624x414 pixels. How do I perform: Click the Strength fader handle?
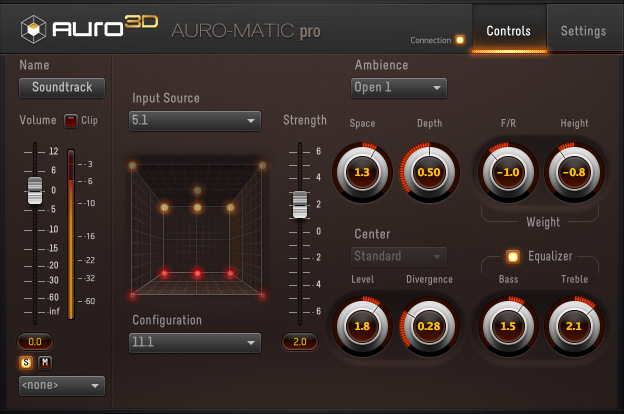click(300, 204)
